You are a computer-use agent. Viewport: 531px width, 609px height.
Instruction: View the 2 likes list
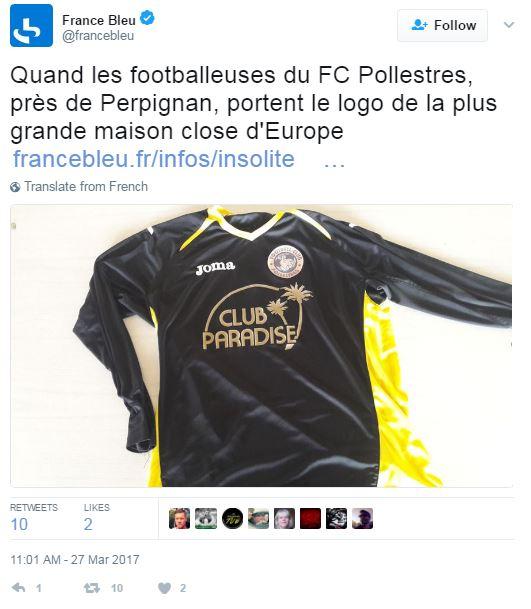tap(97, 518)
